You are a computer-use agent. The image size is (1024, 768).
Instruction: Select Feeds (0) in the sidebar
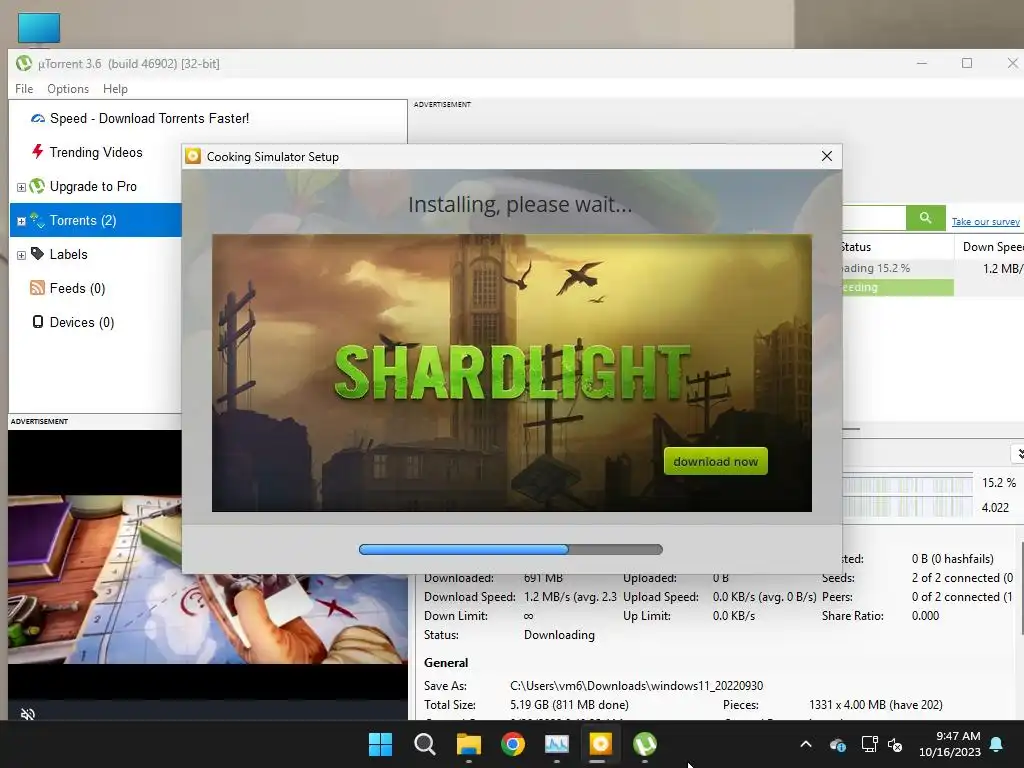(77, 288)
